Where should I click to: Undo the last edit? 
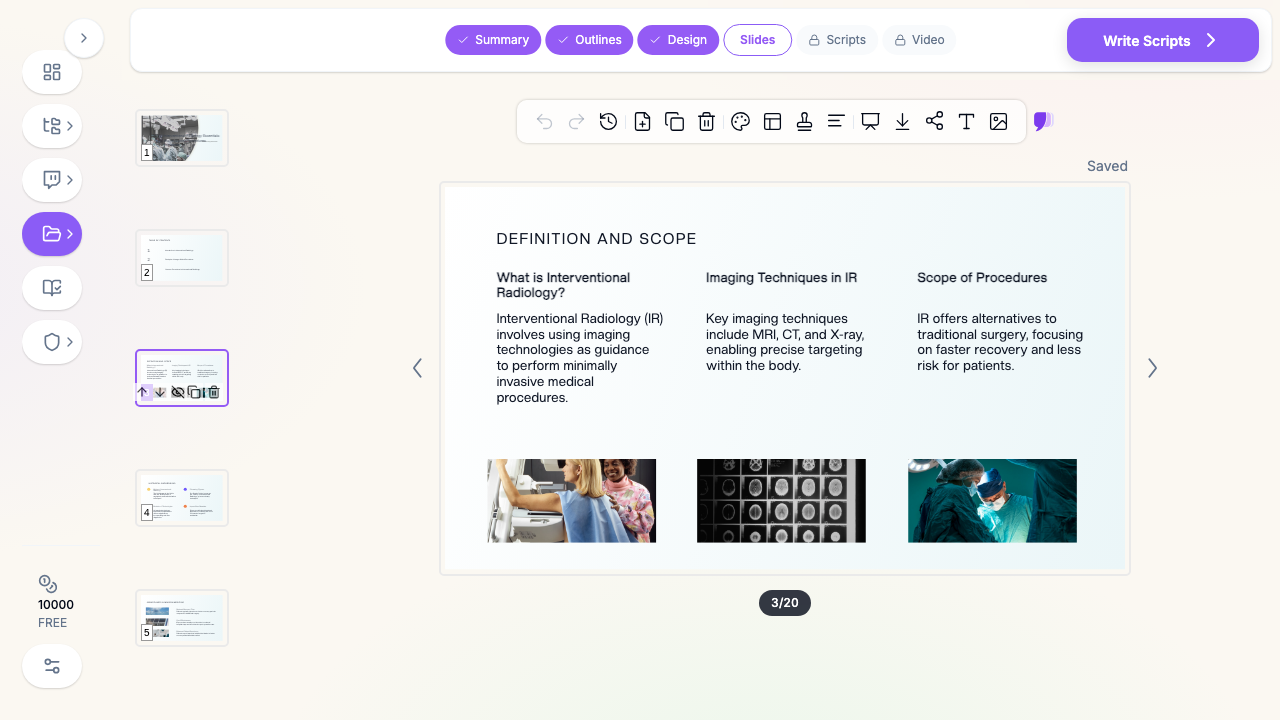(544, 121)
